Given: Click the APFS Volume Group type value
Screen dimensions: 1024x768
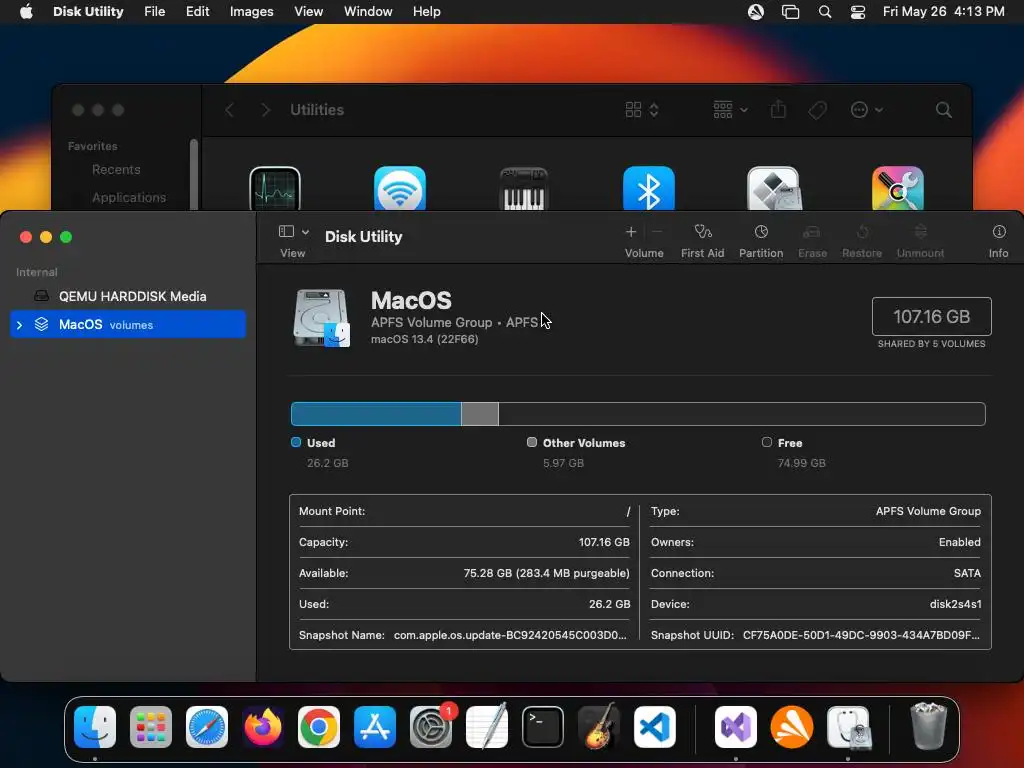Looking at the screenshot, I should tap(928, 511).
